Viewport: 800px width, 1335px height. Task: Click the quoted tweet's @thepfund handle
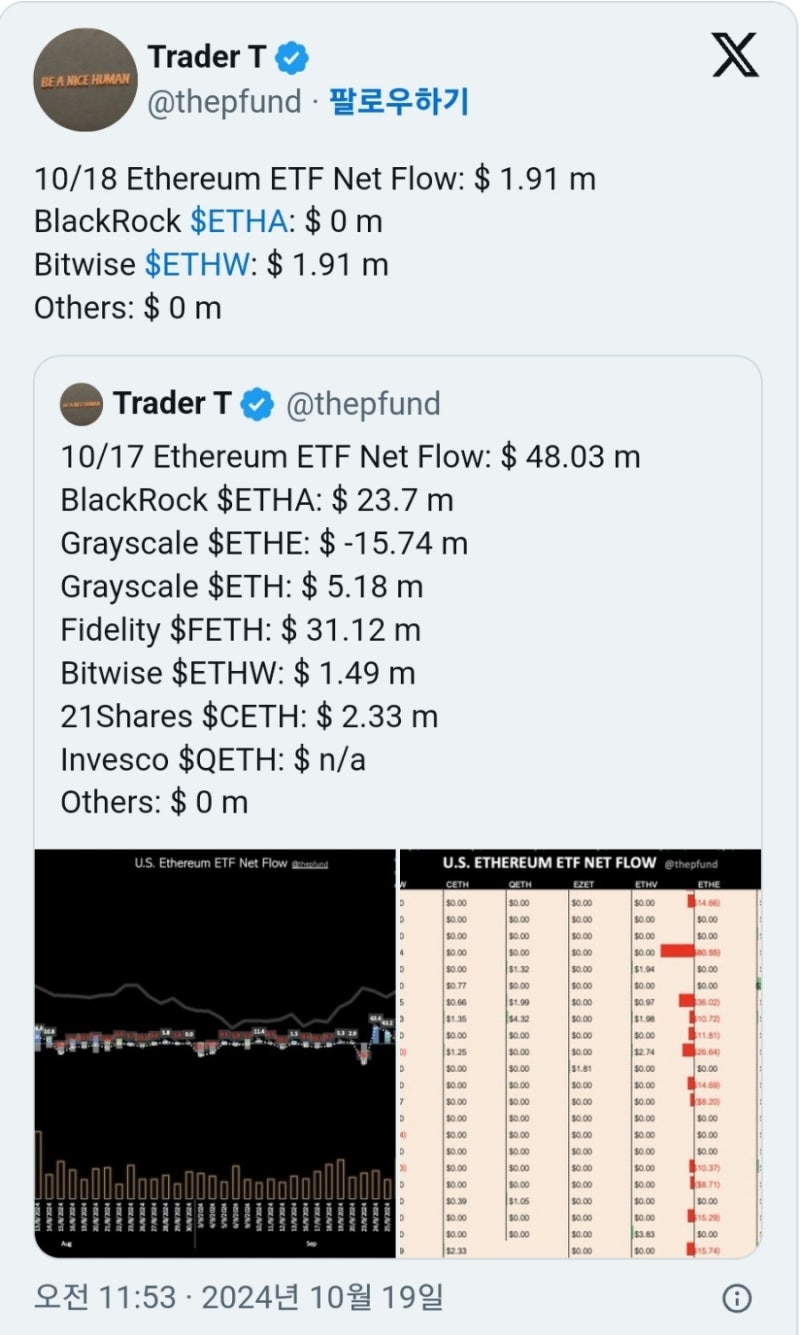click(x=363, y=404)
